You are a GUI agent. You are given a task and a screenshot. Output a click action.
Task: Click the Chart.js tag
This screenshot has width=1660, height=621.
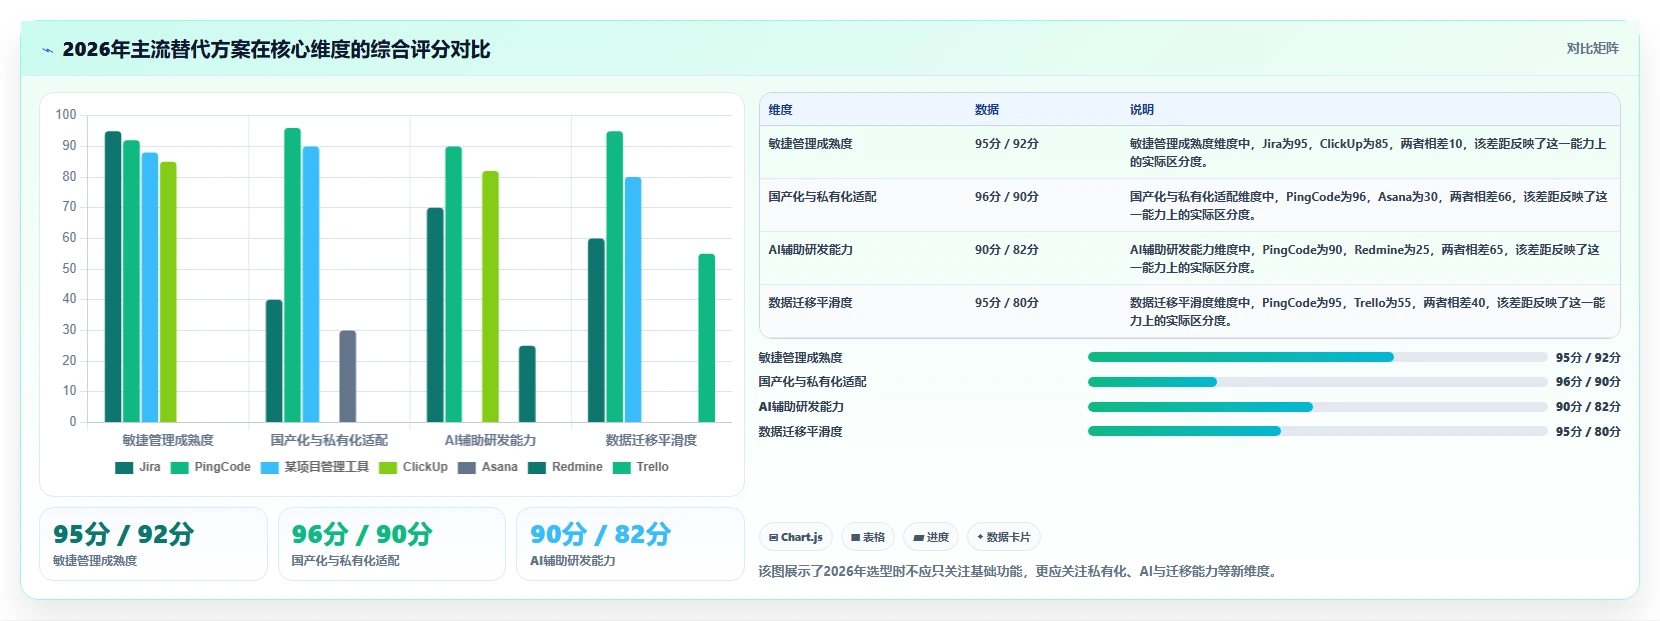[796, 537]
